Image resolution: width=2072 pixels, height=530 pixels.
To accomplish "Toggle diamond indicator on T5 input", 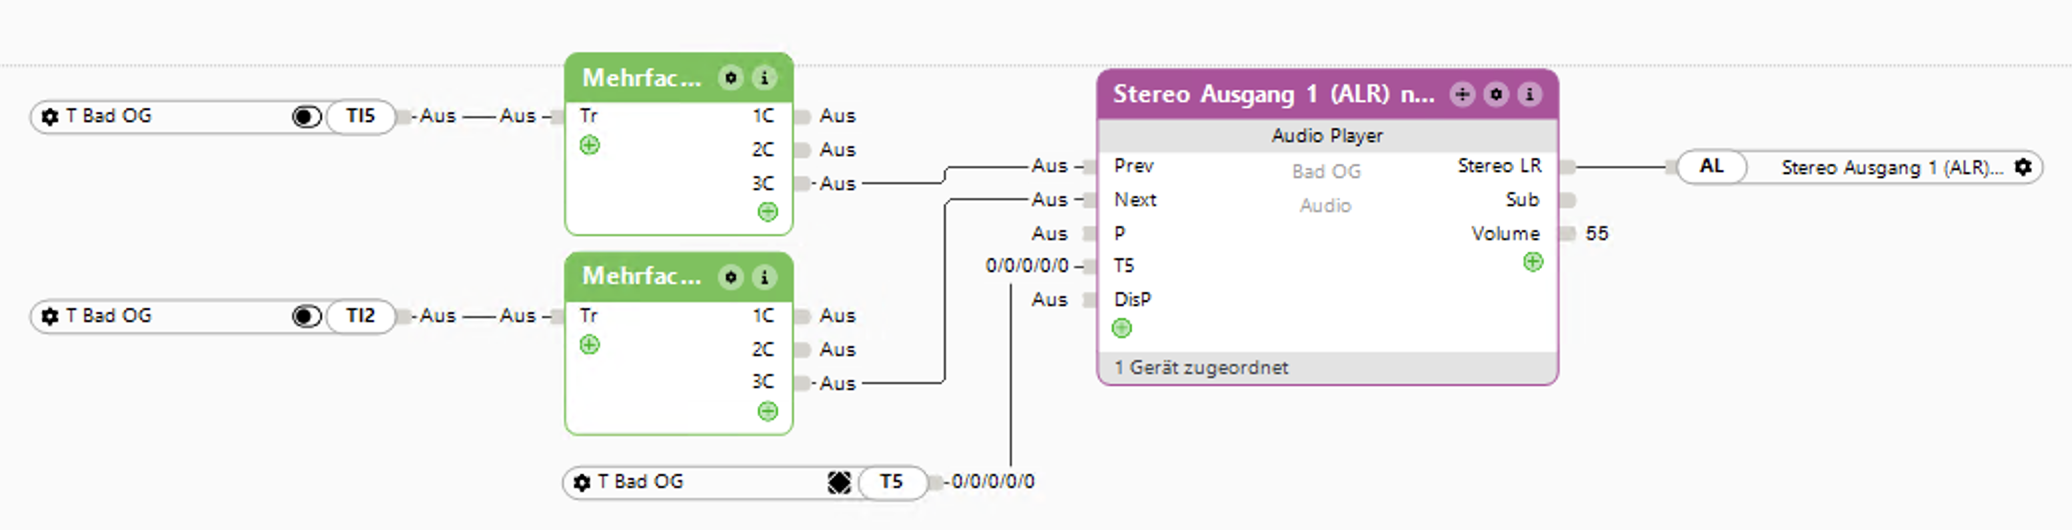I will coord(839,483).
